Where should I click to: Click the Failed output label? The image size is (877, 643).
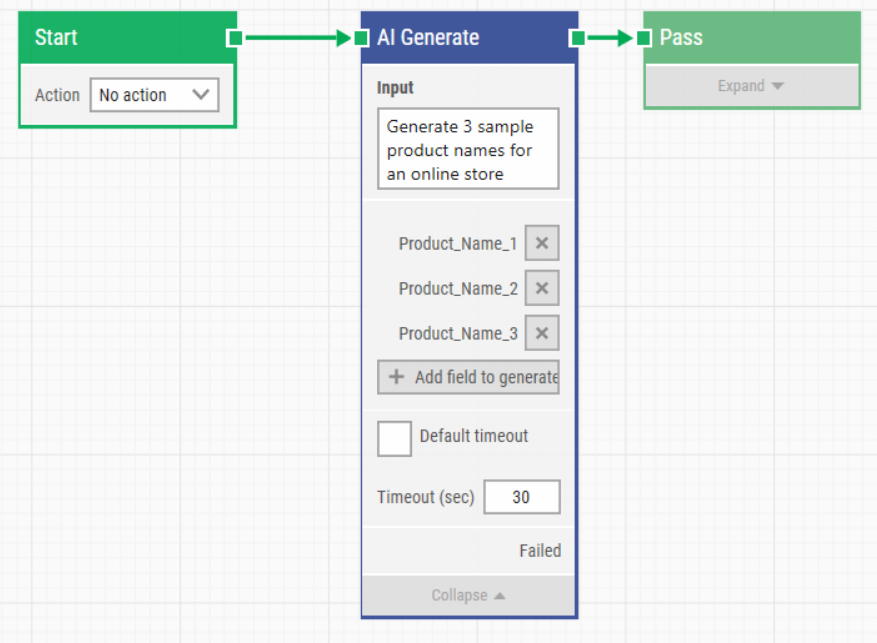pos(539,550)
